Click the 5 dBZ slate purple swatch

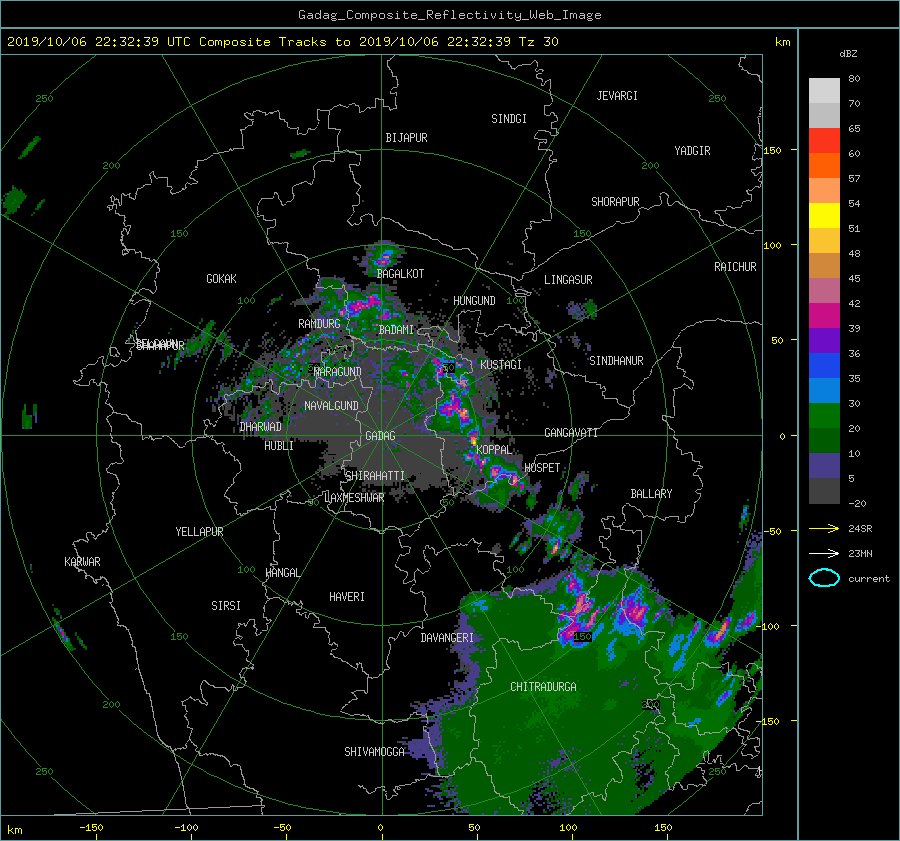pyautogui.click(x=824, y=466)
